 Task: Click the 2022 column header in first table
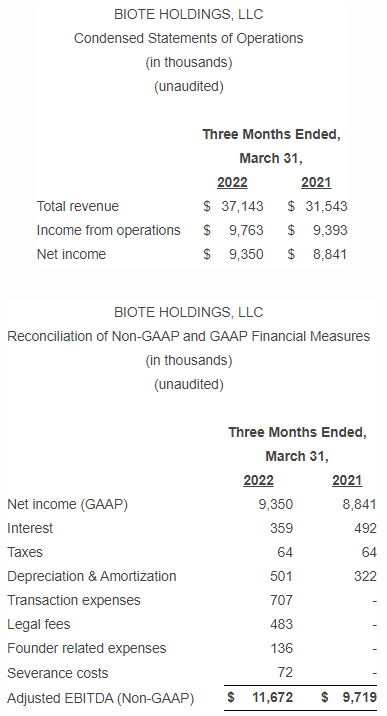(x=232, y=182)
